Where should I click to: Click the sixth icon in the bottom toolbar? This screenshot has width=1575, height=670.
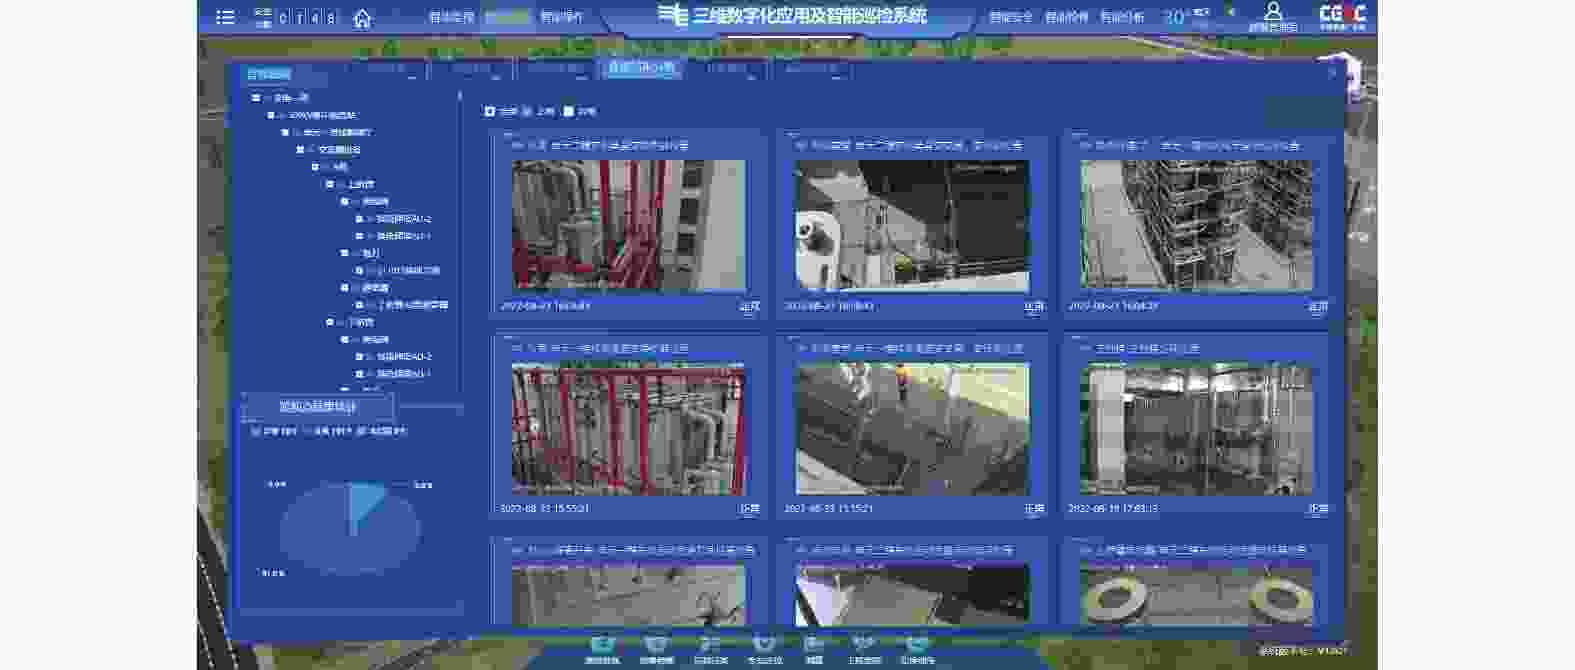tap(864, 645)
